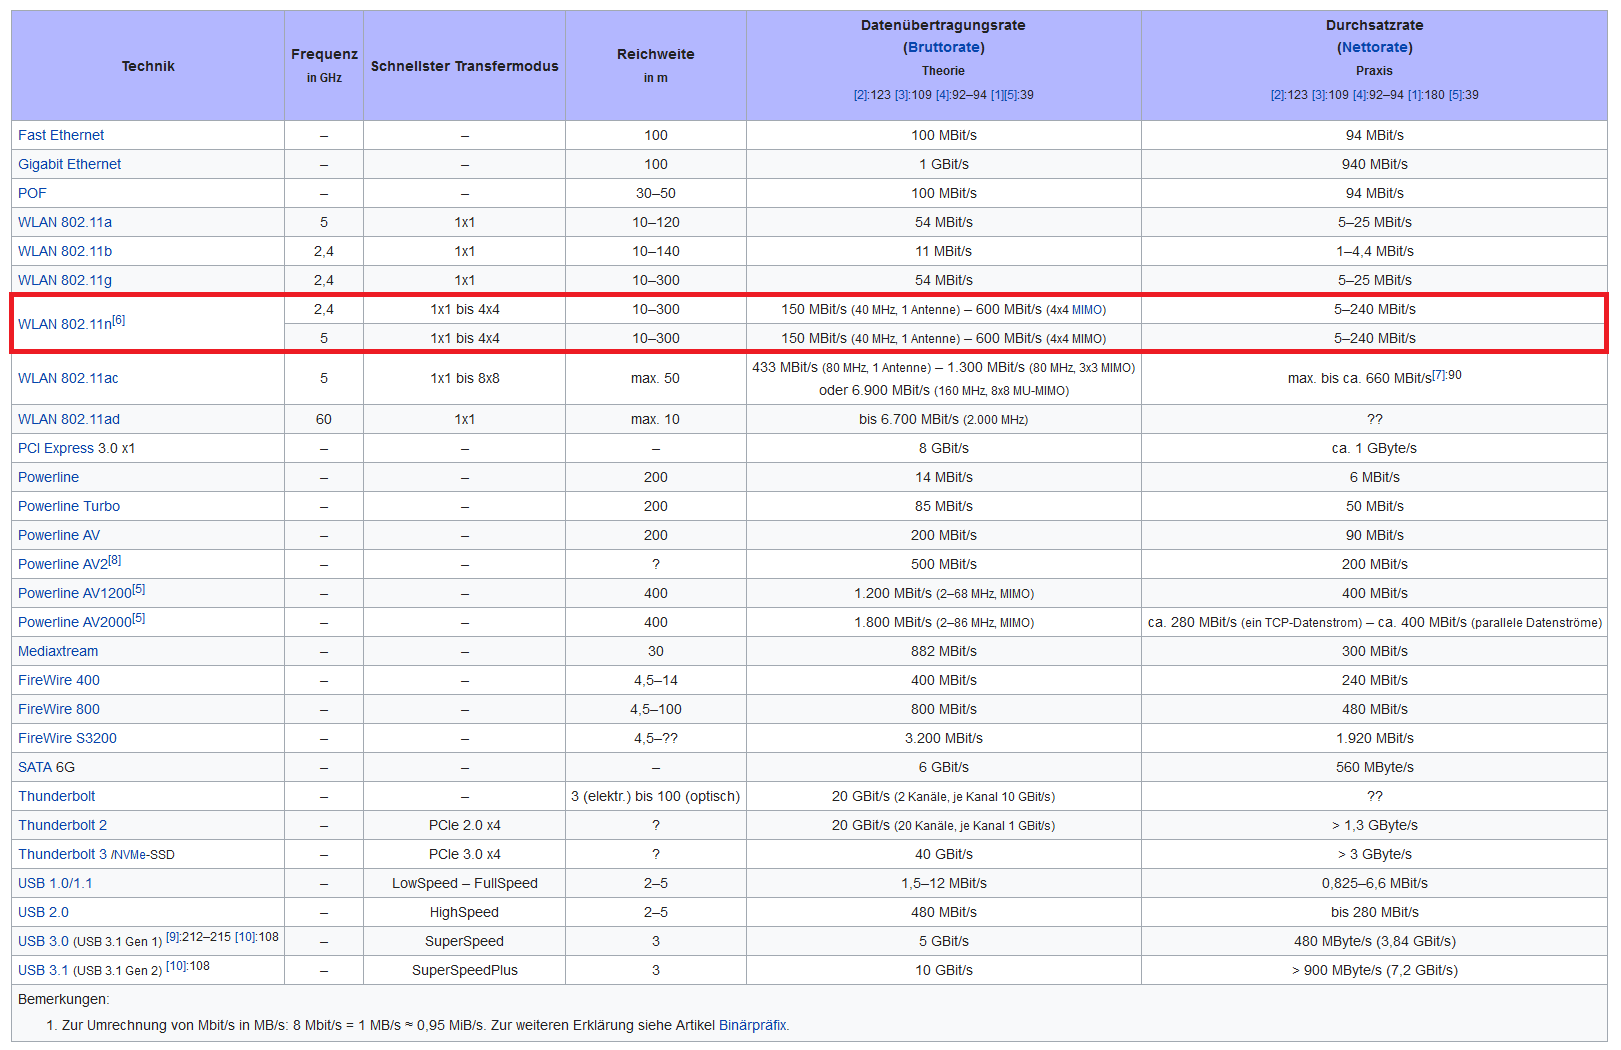Select the Frequenz column header
Screen dimensions: 1621x1050
pos(324,66)
